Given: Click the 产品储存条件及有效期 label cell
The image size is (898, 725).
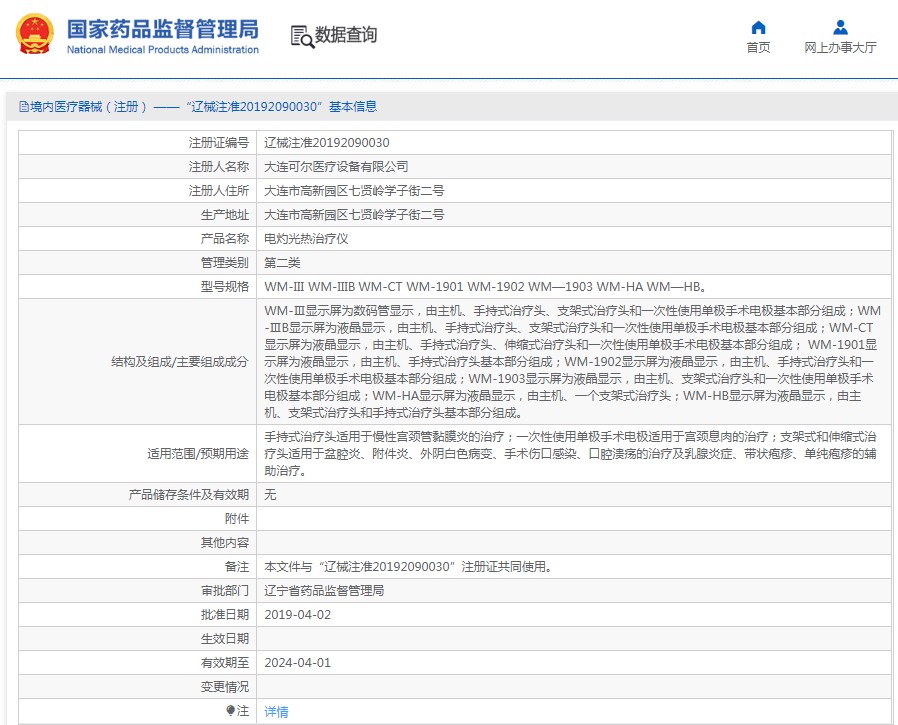Looking at the screenshot, I should coord(137,495).
